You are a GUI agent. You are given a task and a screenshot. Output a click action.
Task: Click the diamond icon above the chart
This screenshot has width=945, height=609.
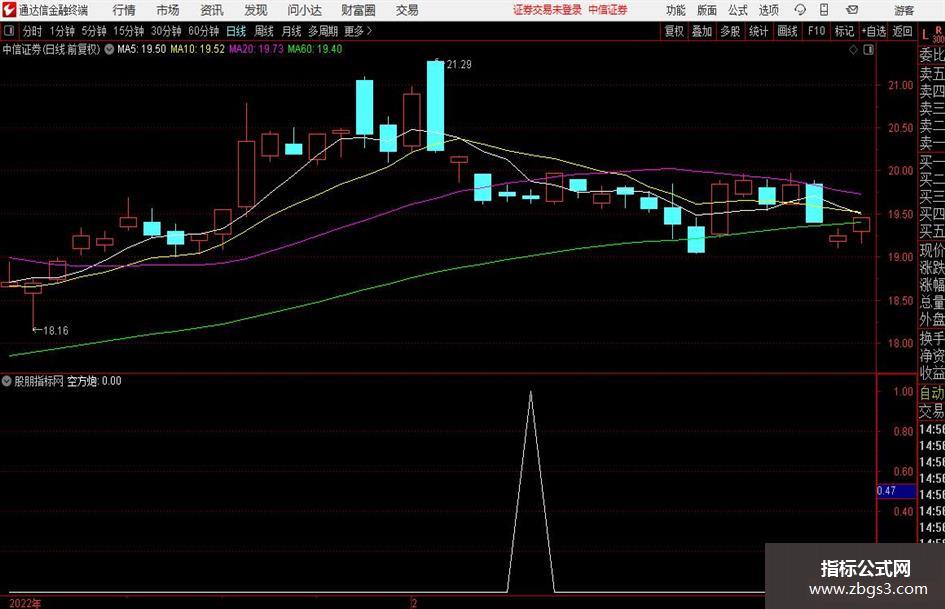853,50
